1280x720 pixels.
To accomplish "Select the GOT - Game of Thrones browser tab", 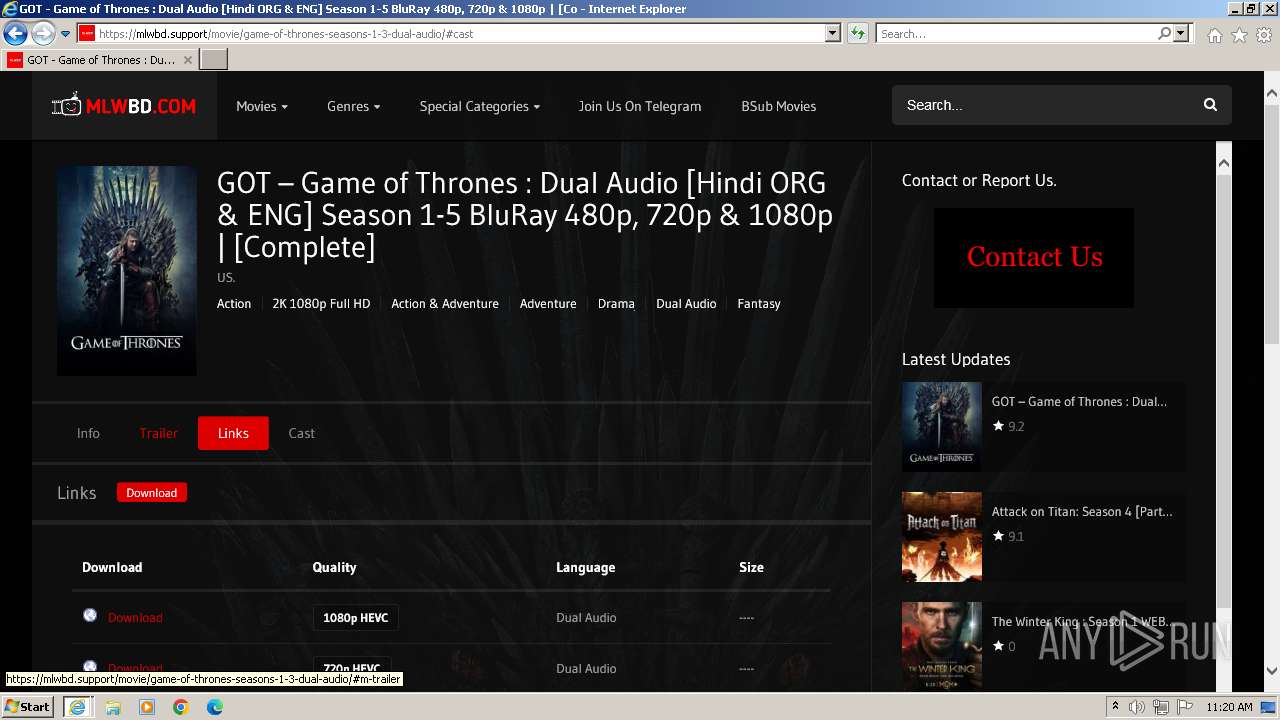I will point(100,60).
